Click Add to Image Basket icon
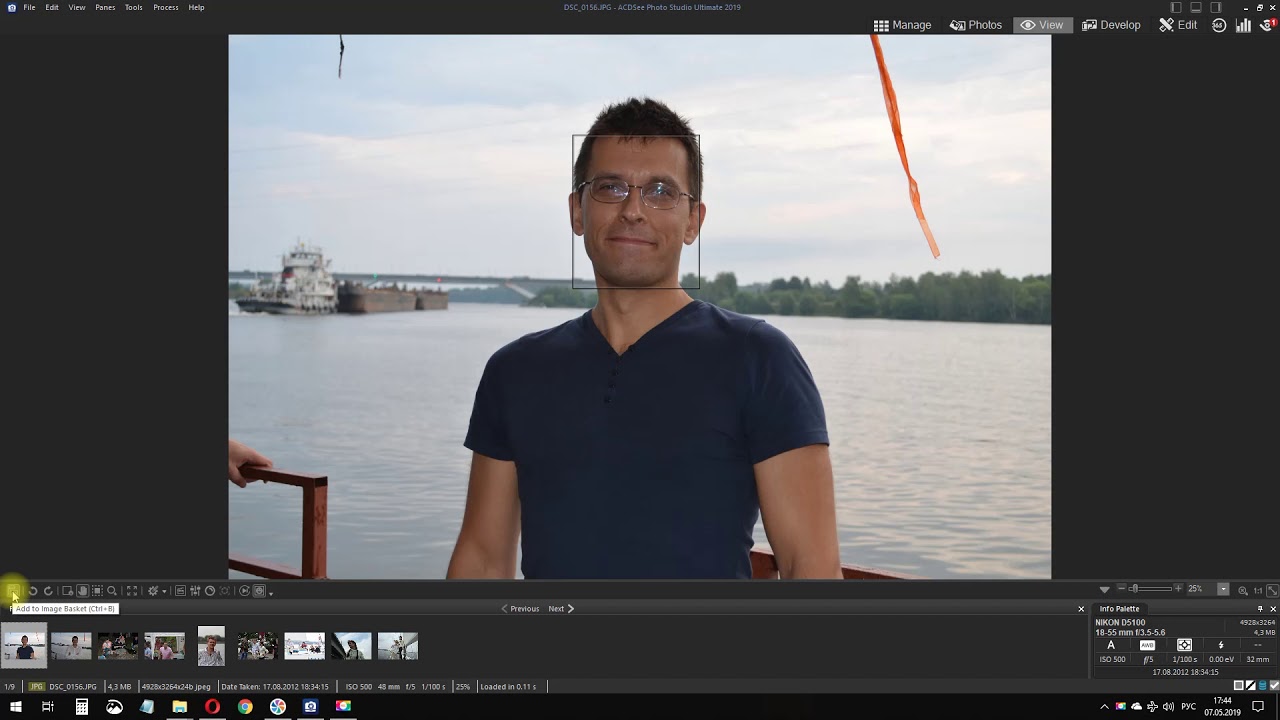The image size is (1280, 720). [13, 591]
